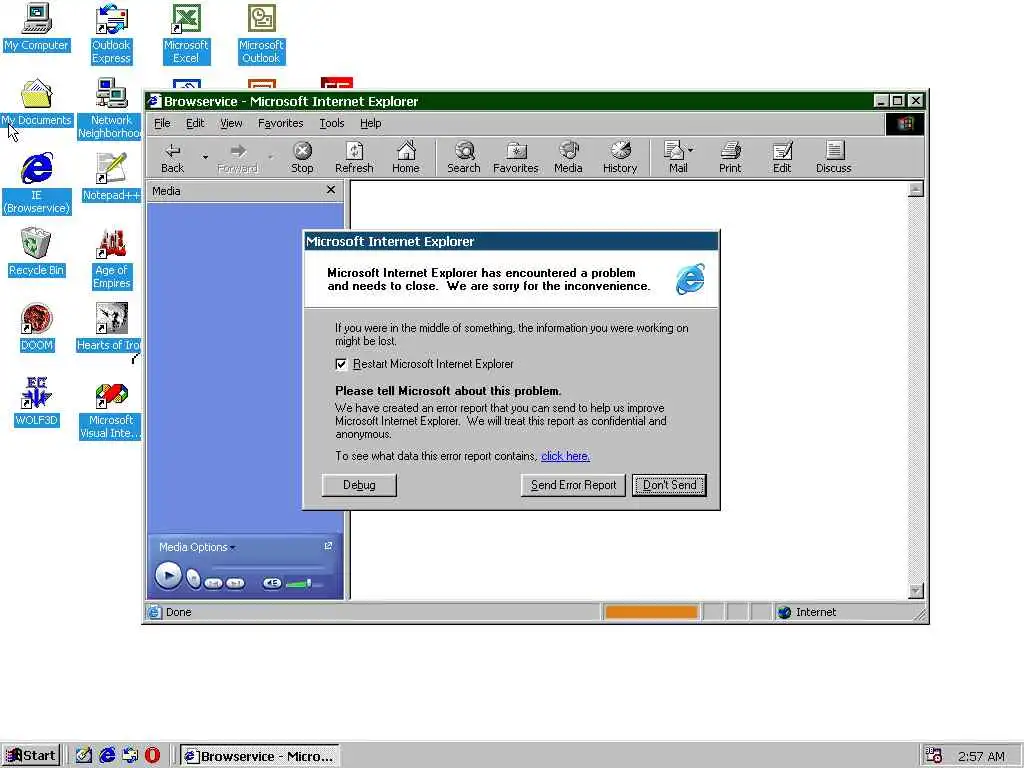This screenshot has width=1024, height=768.
Task: Play media in the Media panel
Action: point(168,576)
